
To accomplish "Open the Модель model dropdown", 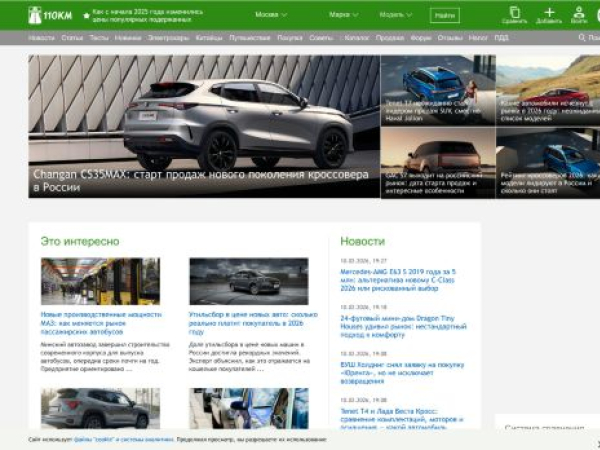I will pos(395,15).
